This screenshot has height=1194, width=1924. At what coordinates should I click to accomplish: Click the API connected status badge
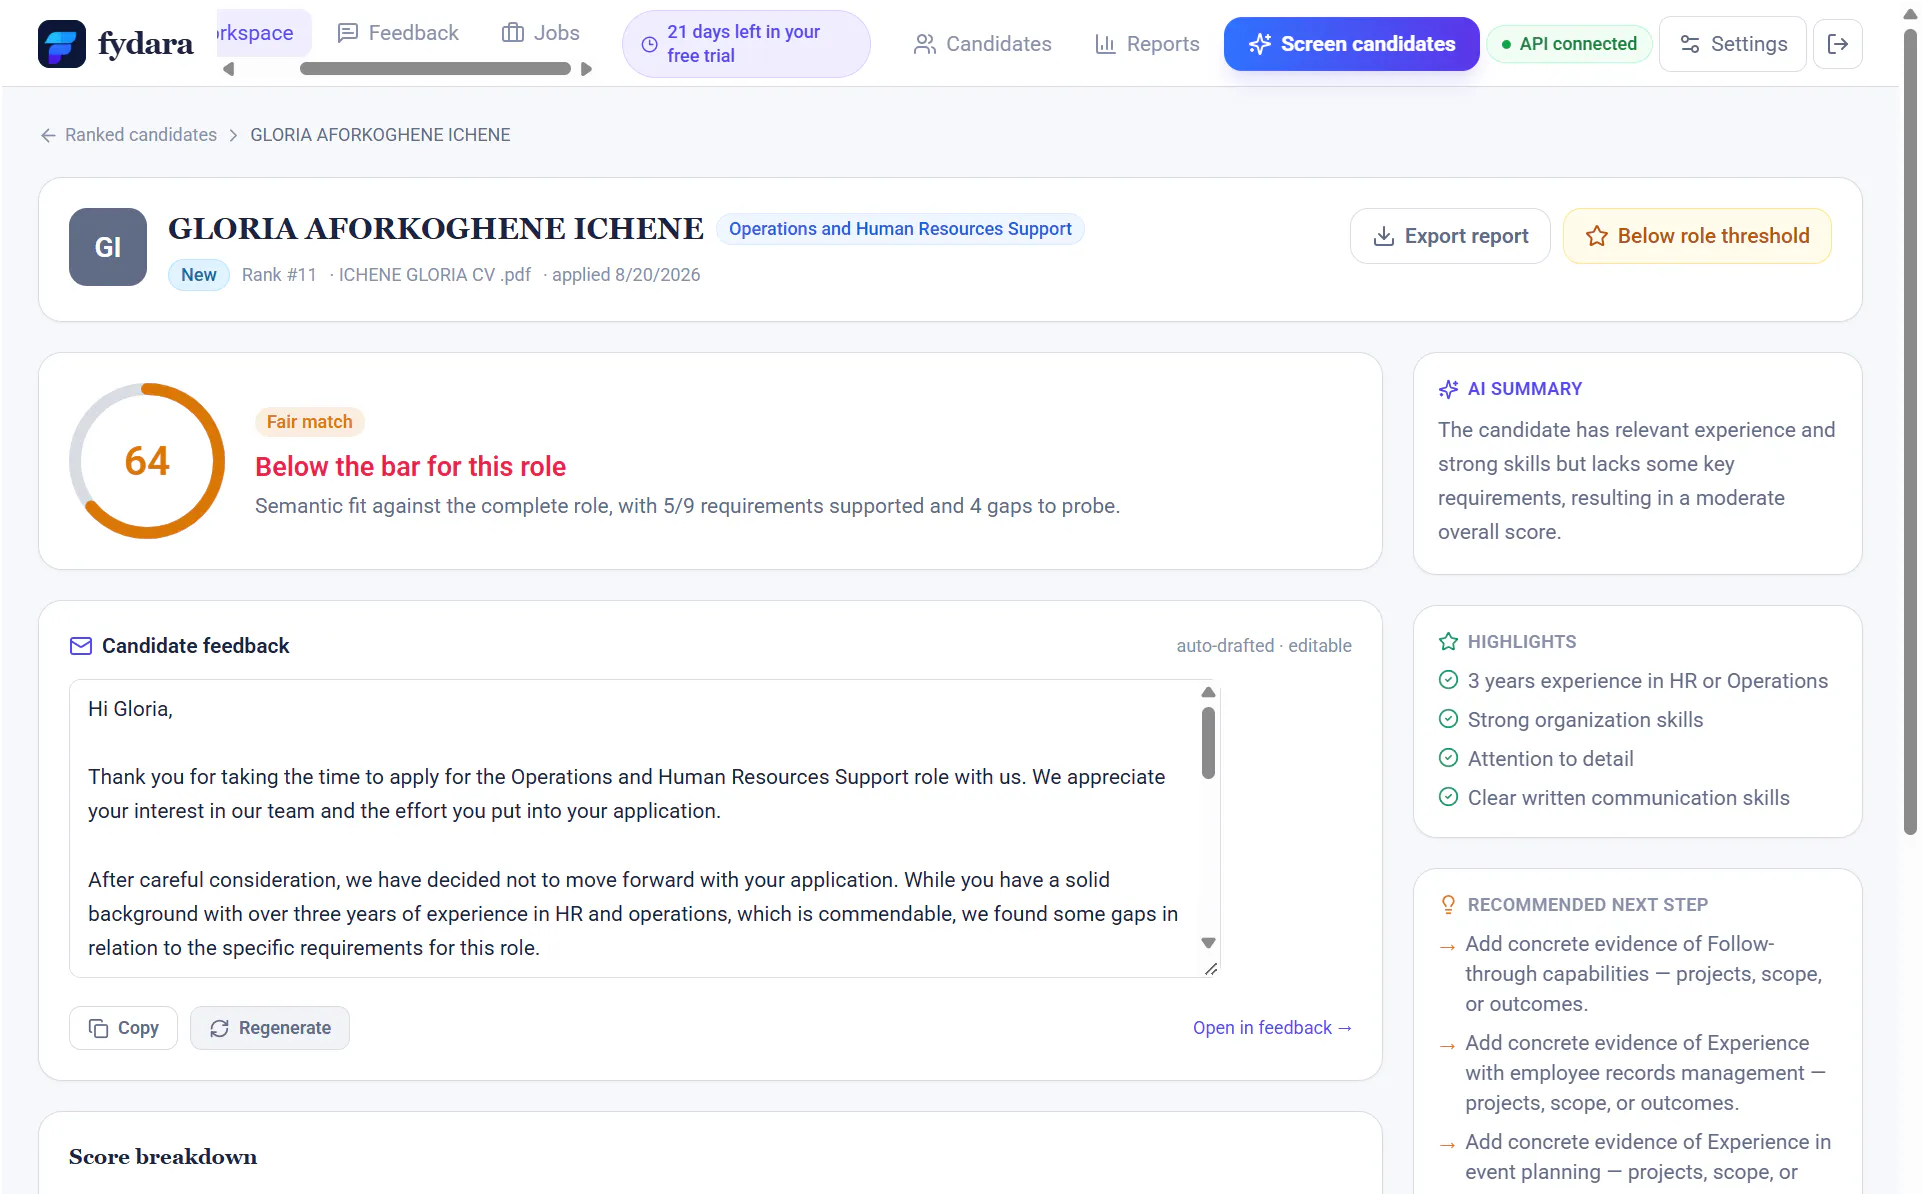coord(1569,44)
